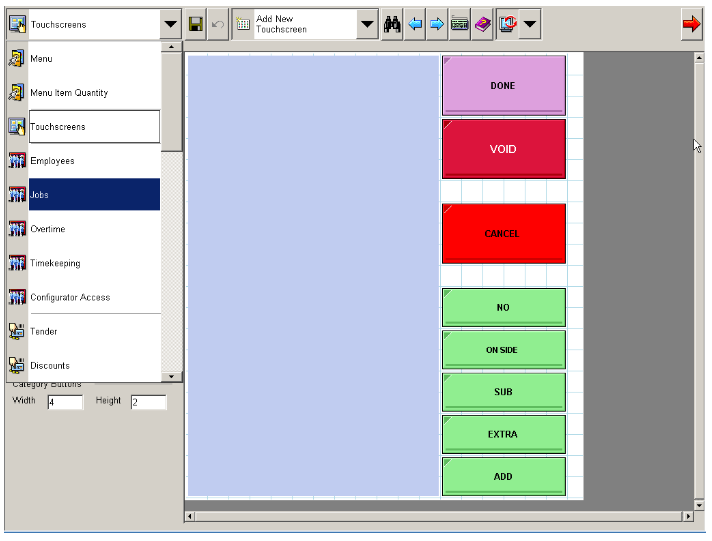Click the Height input field

pyautogui.click(x=148, y=402)
